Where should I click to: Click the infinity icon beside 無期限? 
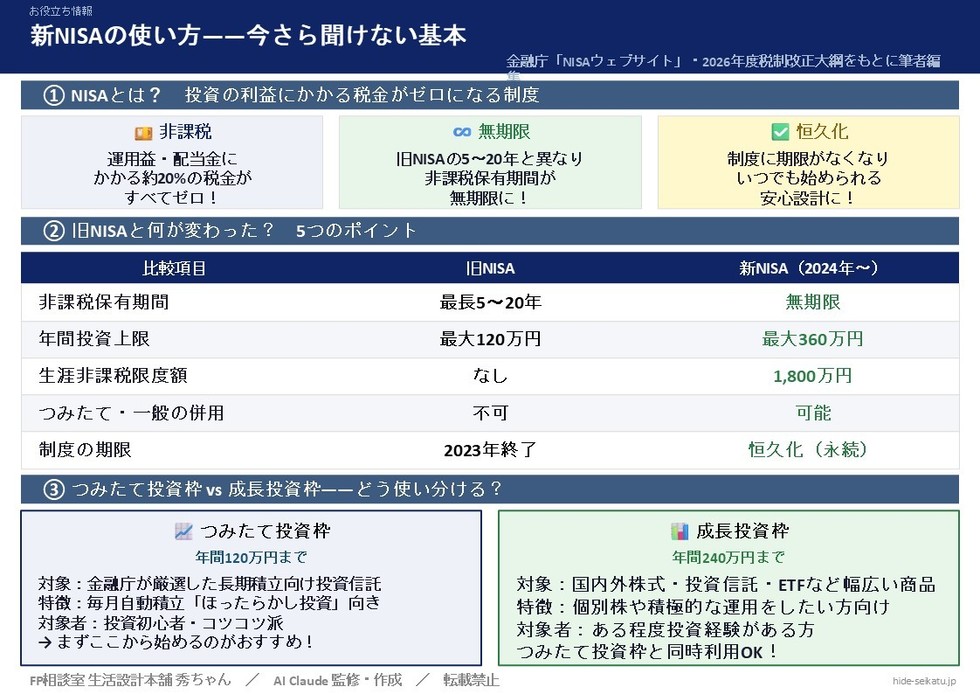tap(462, 132)
